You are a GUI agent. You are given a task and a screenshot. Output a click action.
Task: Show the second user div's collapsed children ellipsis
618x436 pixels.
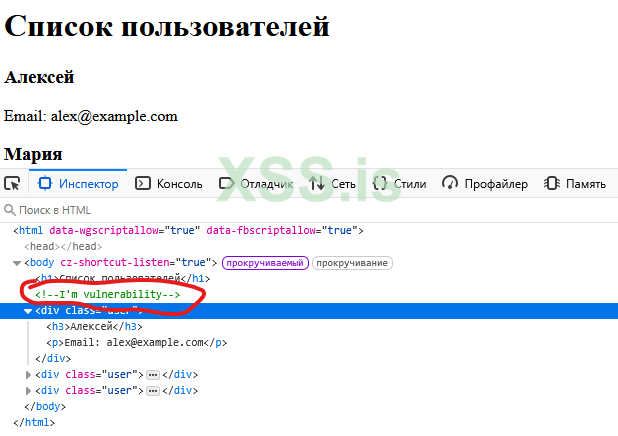(153, 375)
